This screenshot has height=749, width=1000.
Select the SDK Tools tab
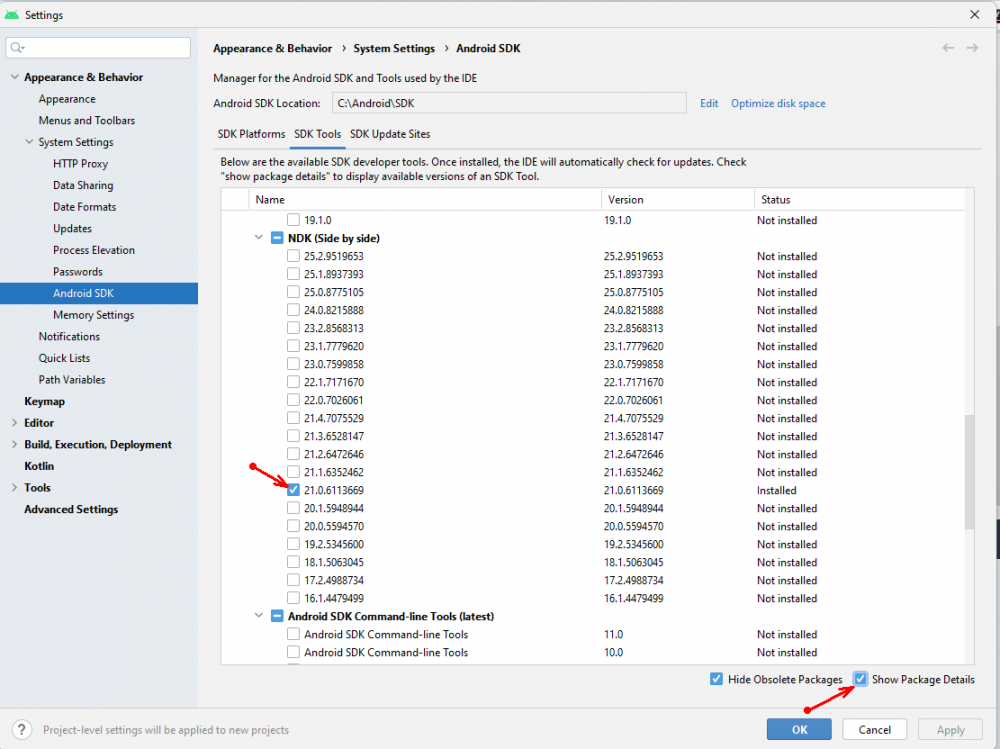click(318, 134)
